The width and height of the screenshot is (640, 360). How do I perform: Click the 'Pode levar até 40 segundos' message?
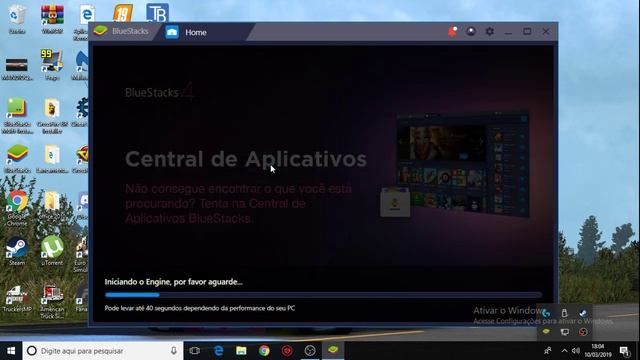pos(200,308)
